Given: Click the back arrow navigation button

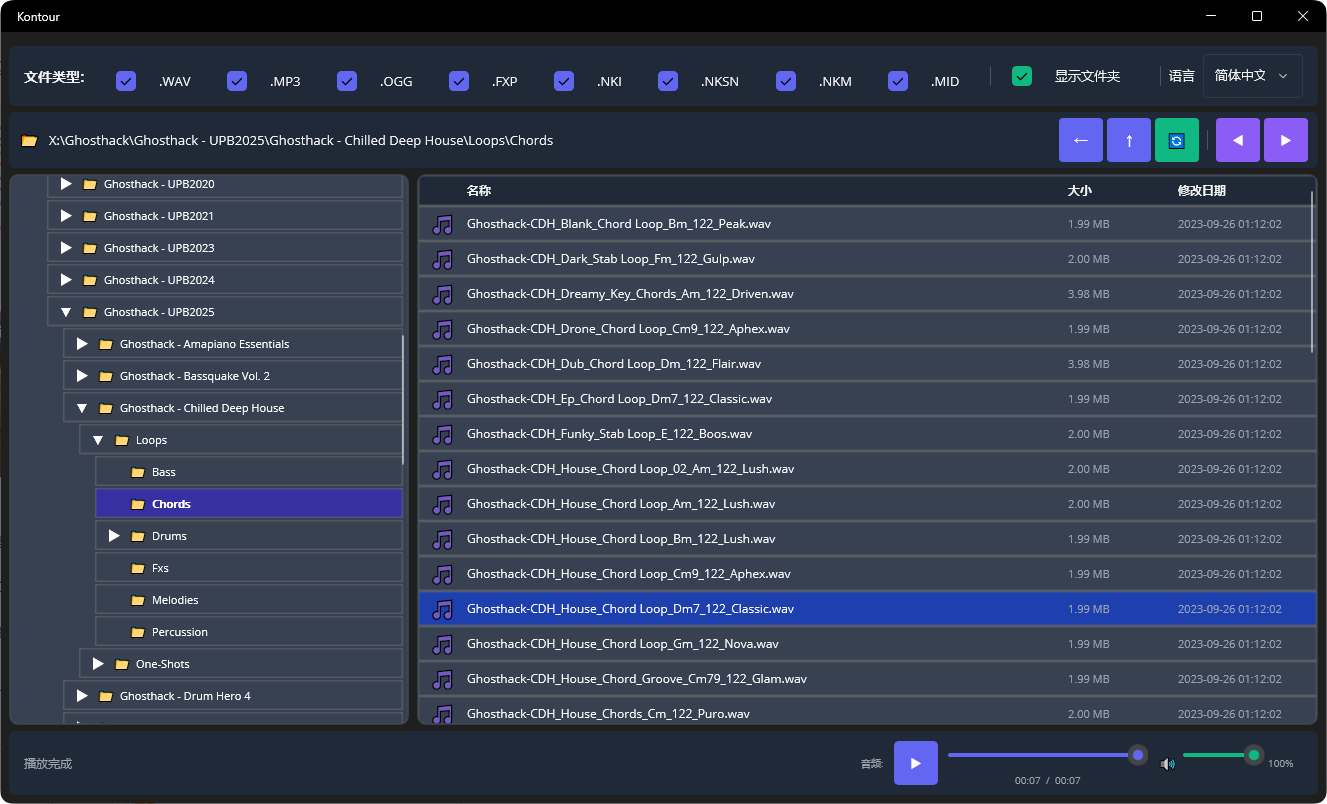Looking at the screenshot, I should click(x=1081, y=140).
